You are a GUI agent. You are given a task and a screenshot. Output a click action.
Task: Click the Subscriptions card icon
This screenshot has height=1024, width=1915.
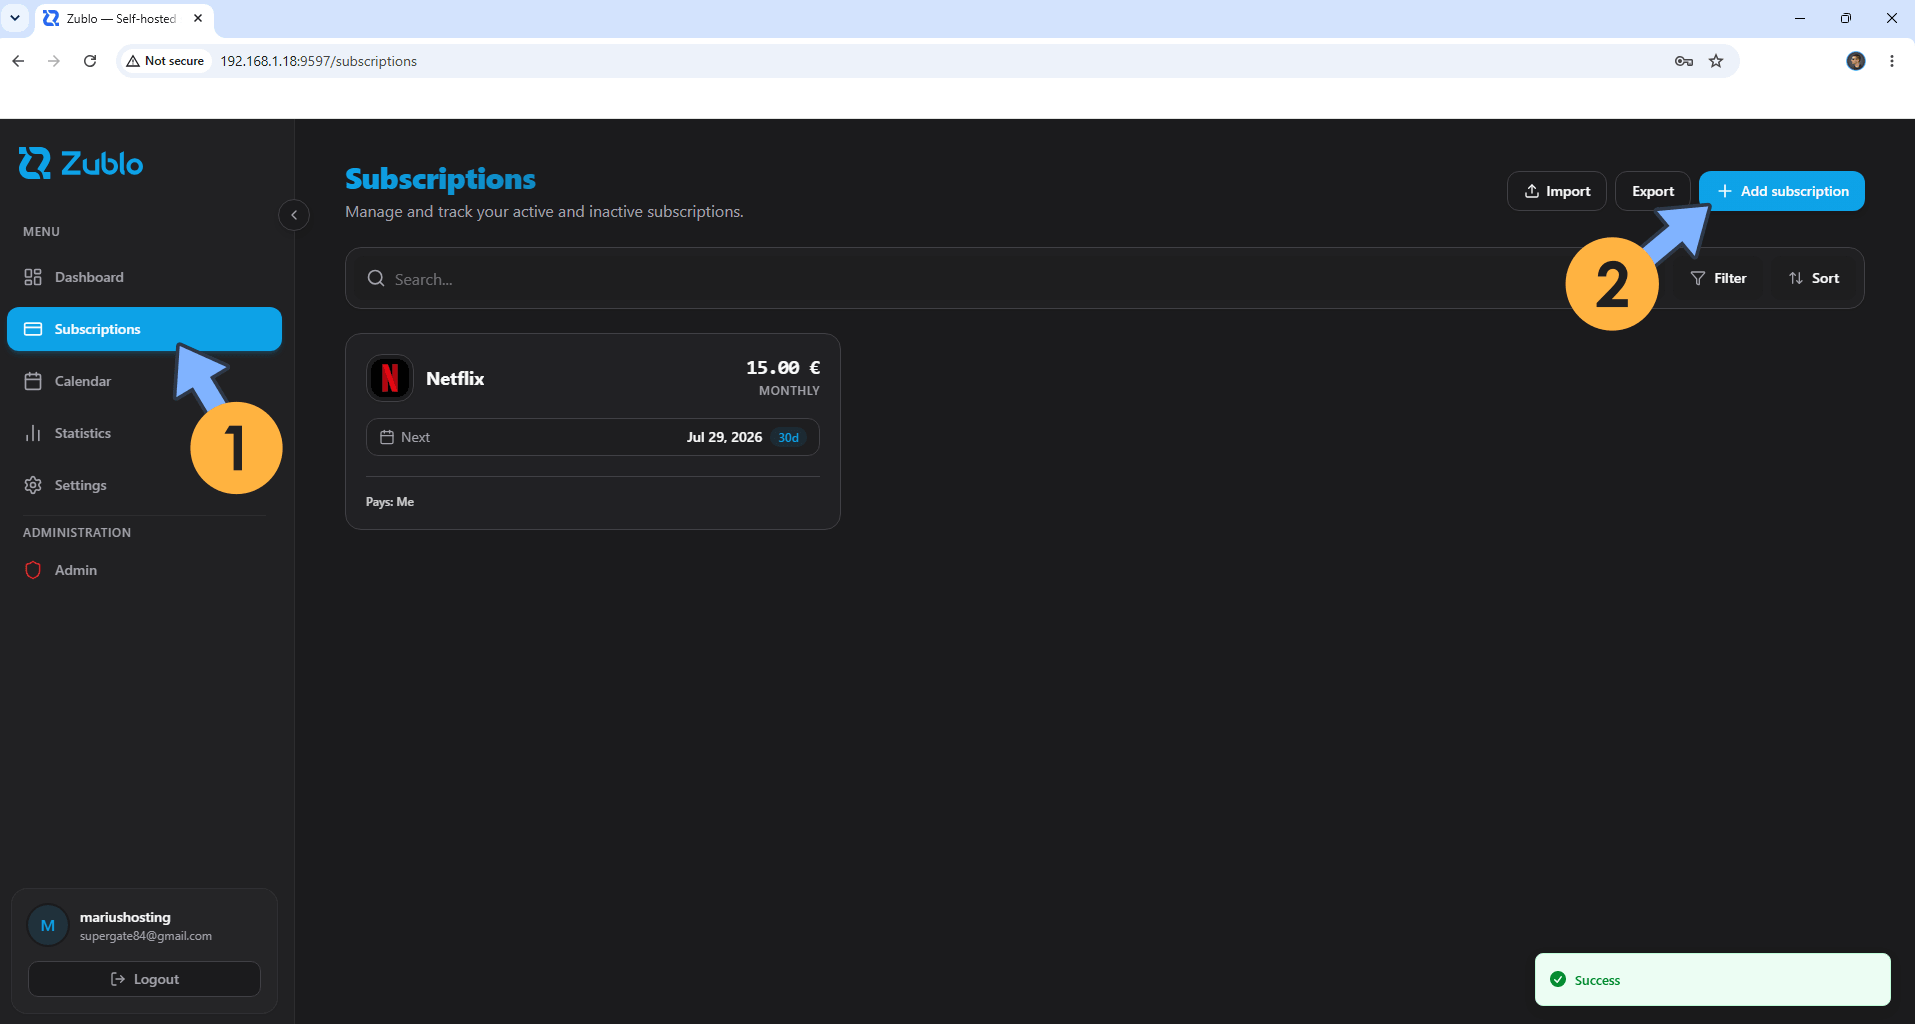point(33,329)
